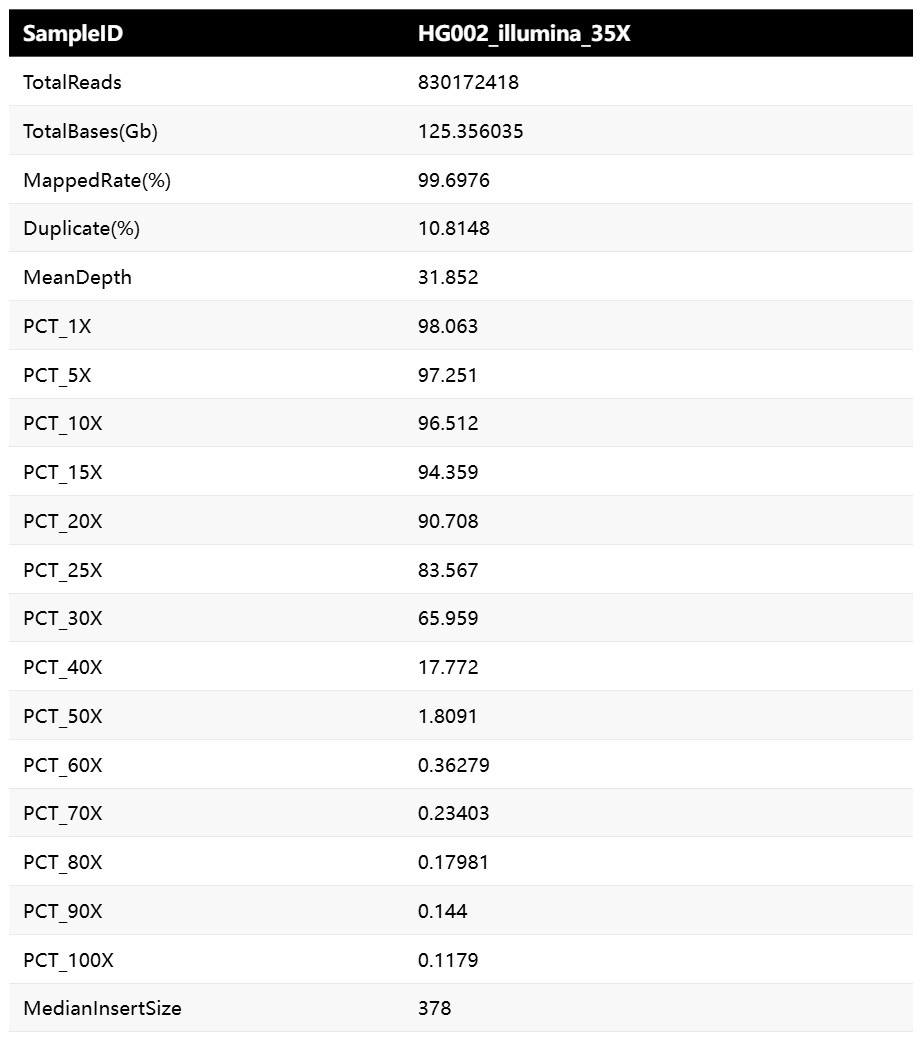
Task: Click the PCT_60X row label
Action: pyautogui.click(x=63, y=765)
